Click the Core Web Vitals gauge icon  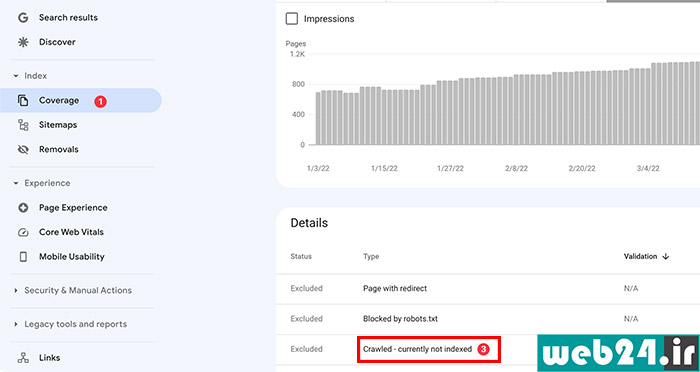[23, 233]
